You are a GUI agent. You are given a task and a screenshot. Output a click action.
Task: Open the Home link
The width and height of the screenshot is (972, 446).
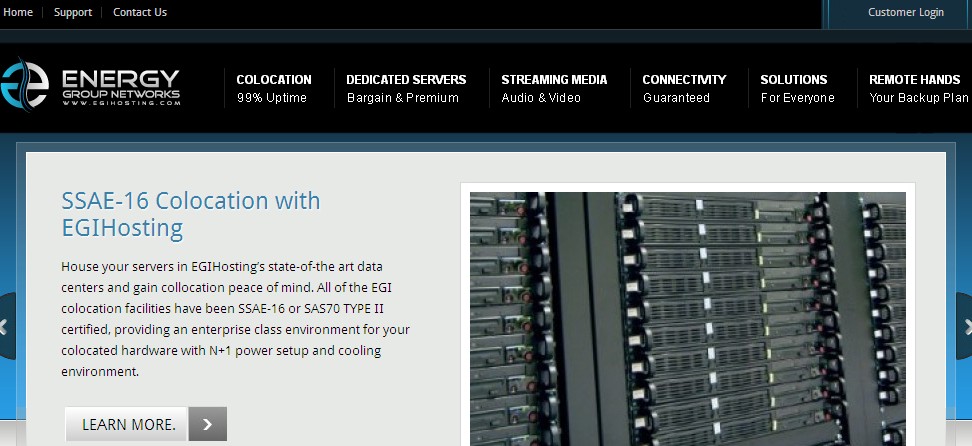pos(17,12)
